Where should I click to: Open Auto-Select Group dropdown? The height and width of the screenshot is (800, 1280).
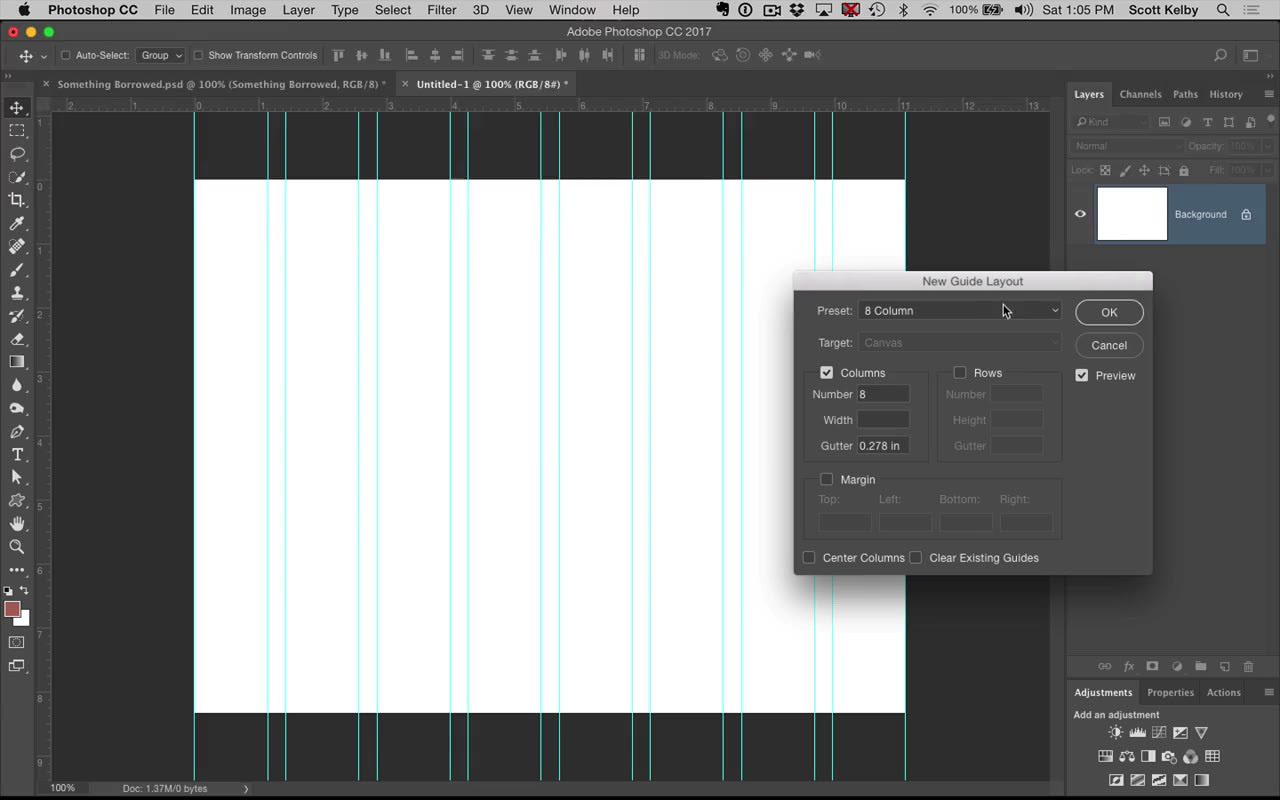point(161,56)
